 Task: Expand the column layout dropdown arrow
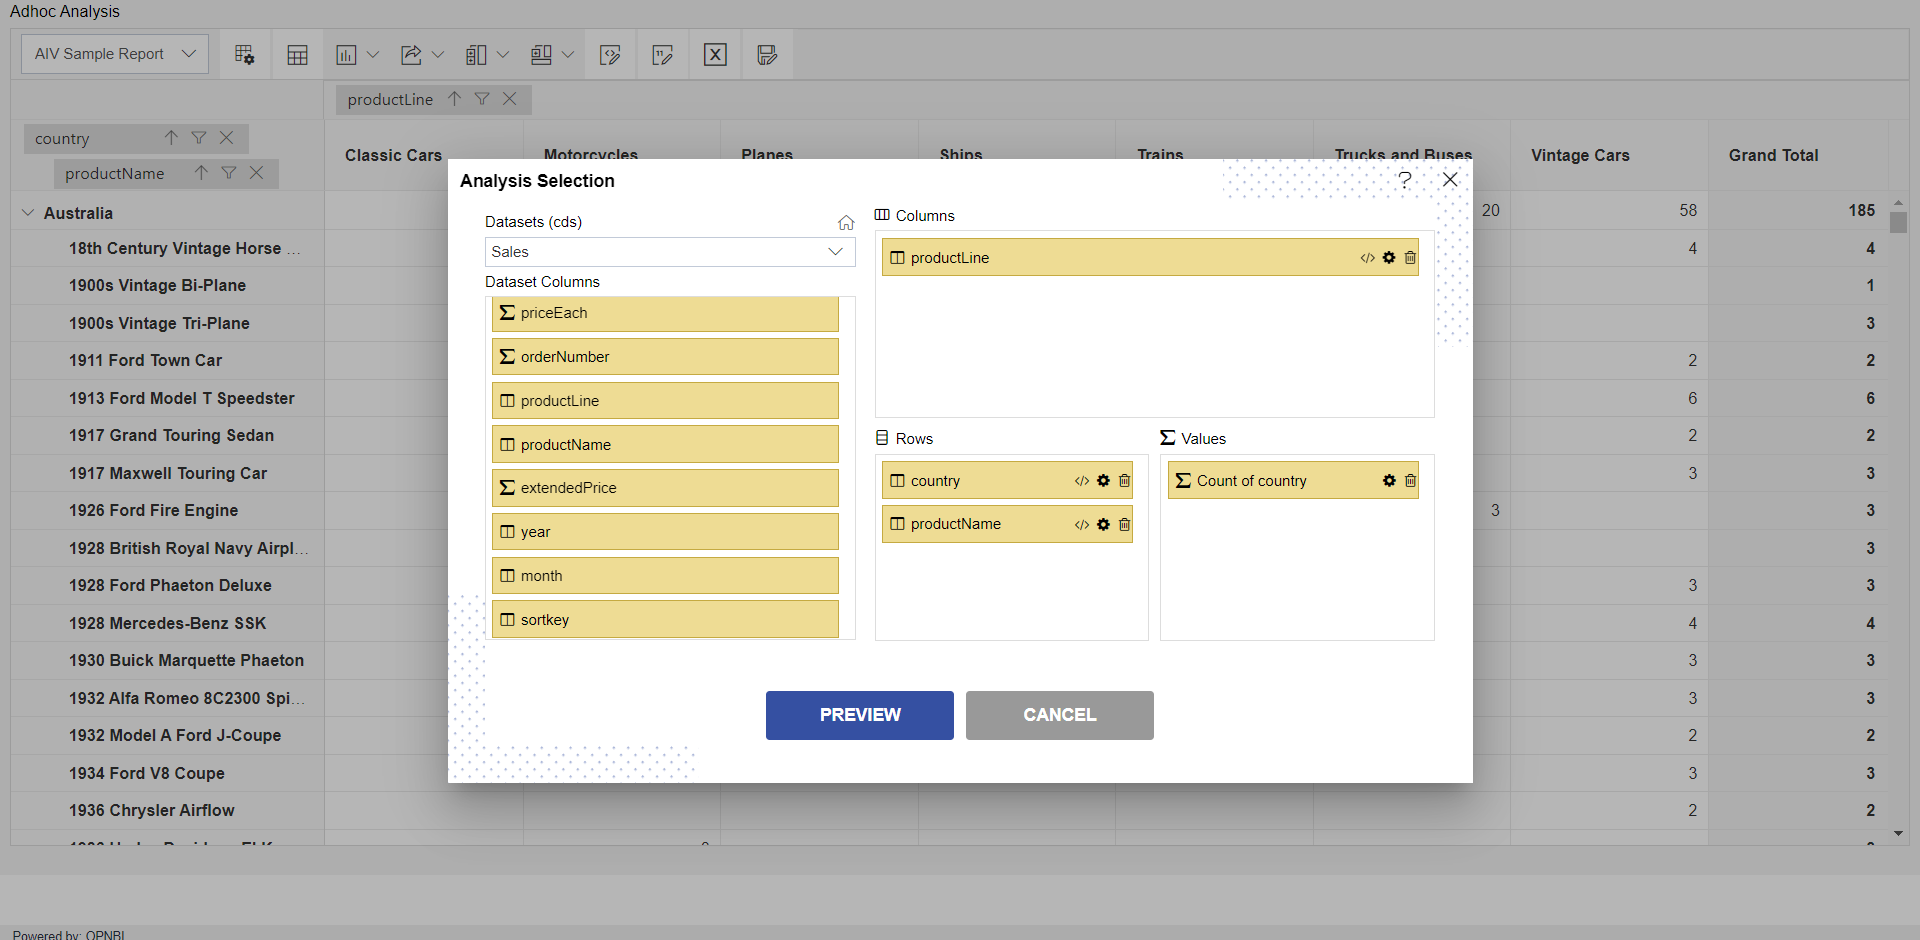[x=503, y=55]
